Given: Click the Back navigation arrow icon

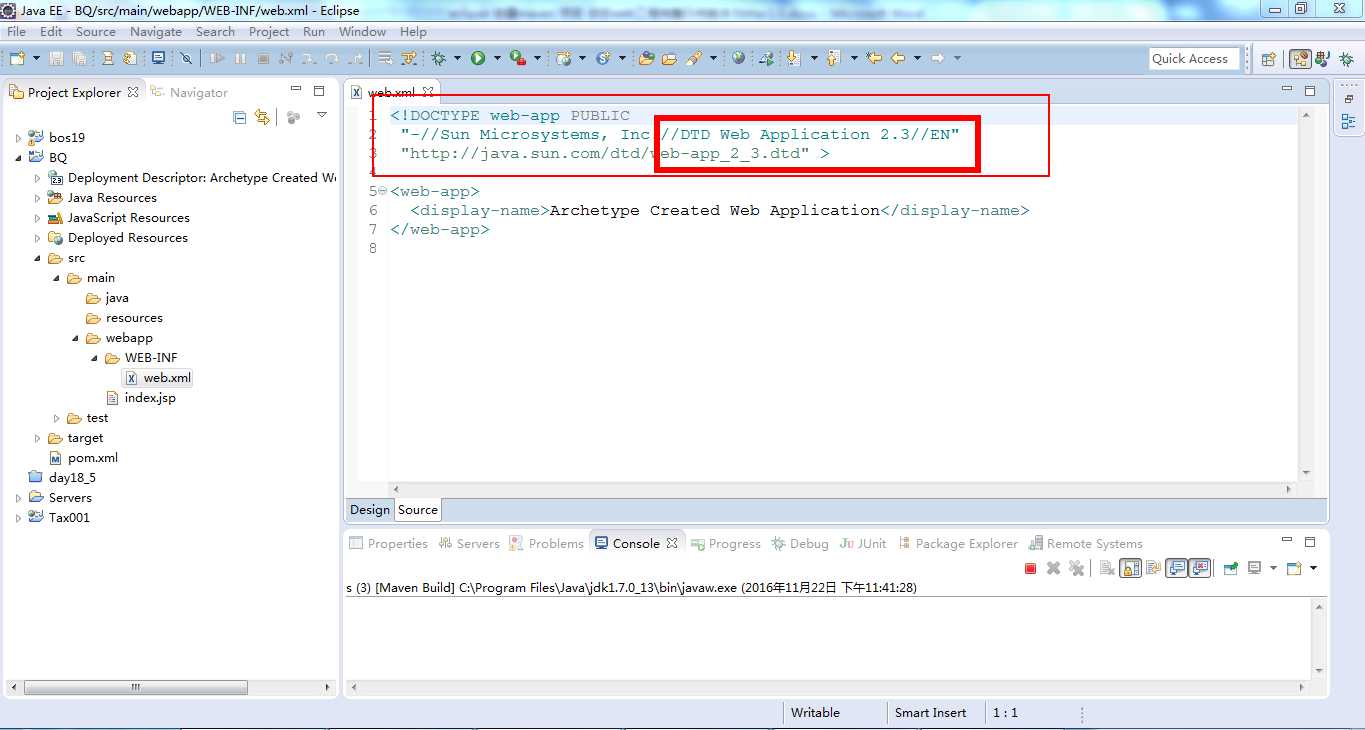Looking at the screenshot, I should [x=898, y=58].
